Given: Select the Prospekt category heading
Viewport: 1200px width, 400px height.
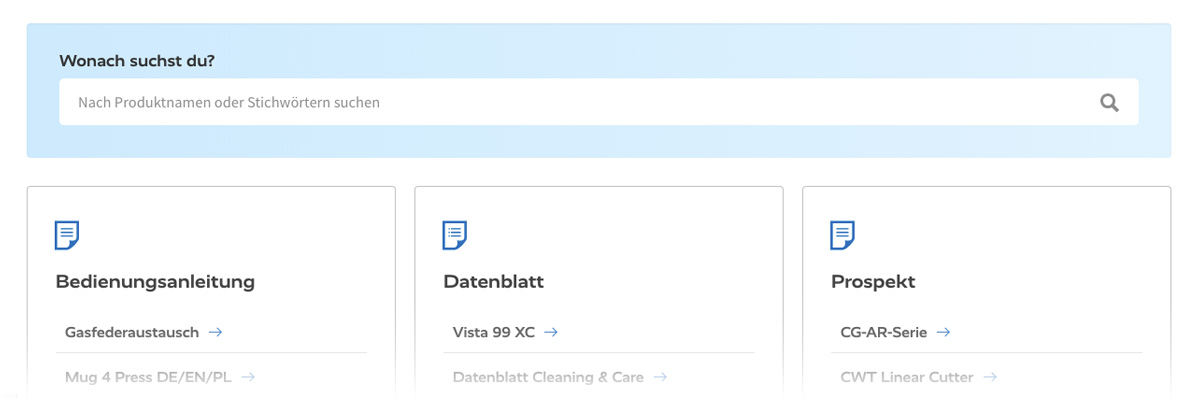Looking at the screenshot, I should 873,282.
